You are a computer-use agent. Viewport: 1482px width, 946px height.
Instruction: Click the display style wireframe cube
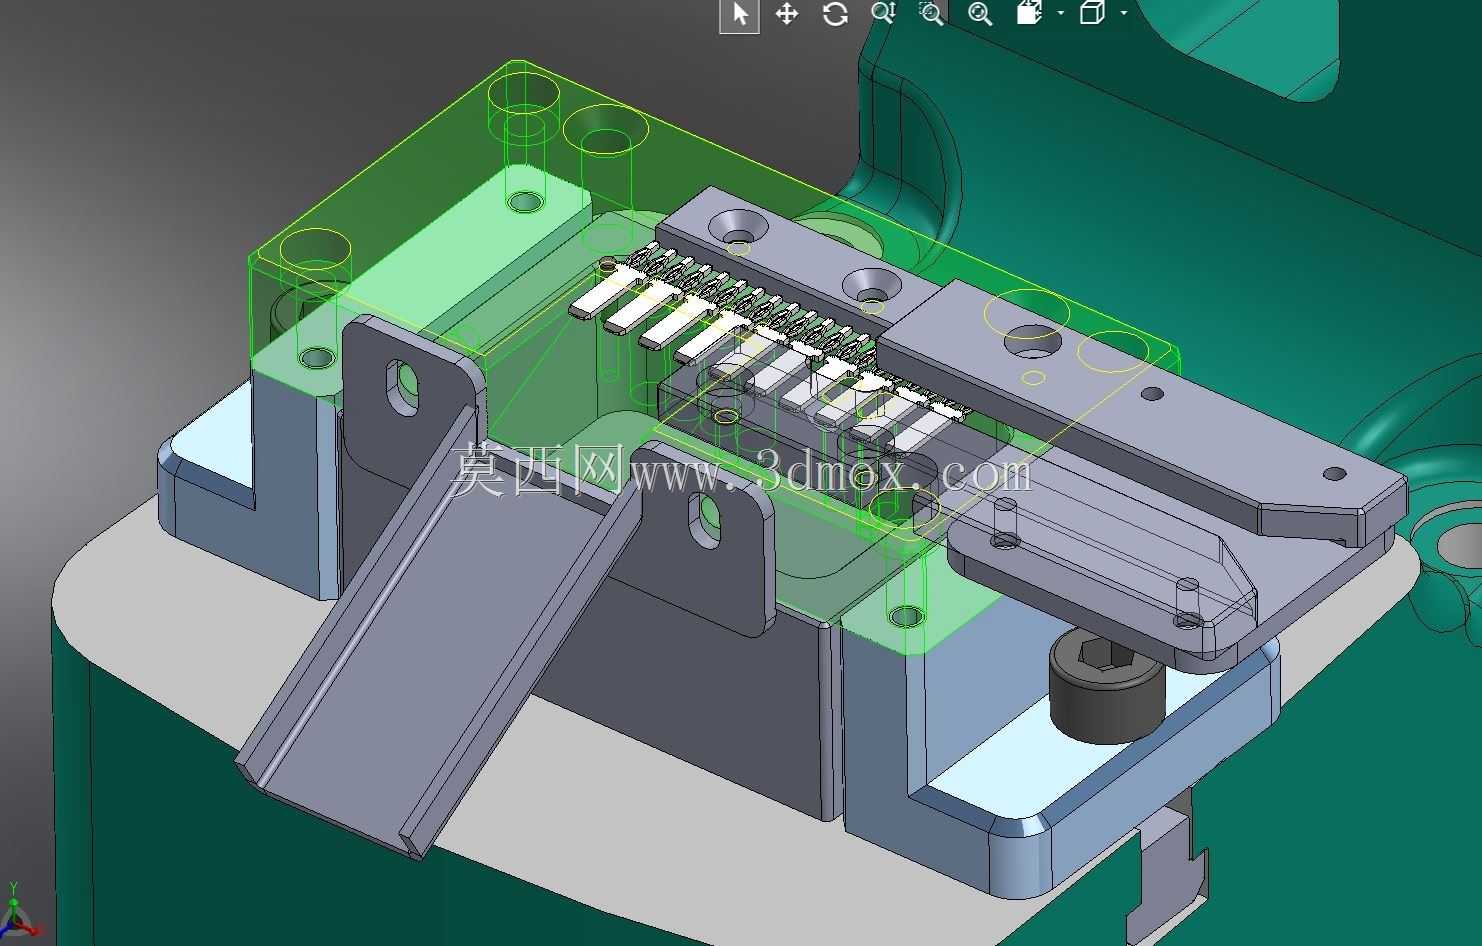1092,13
